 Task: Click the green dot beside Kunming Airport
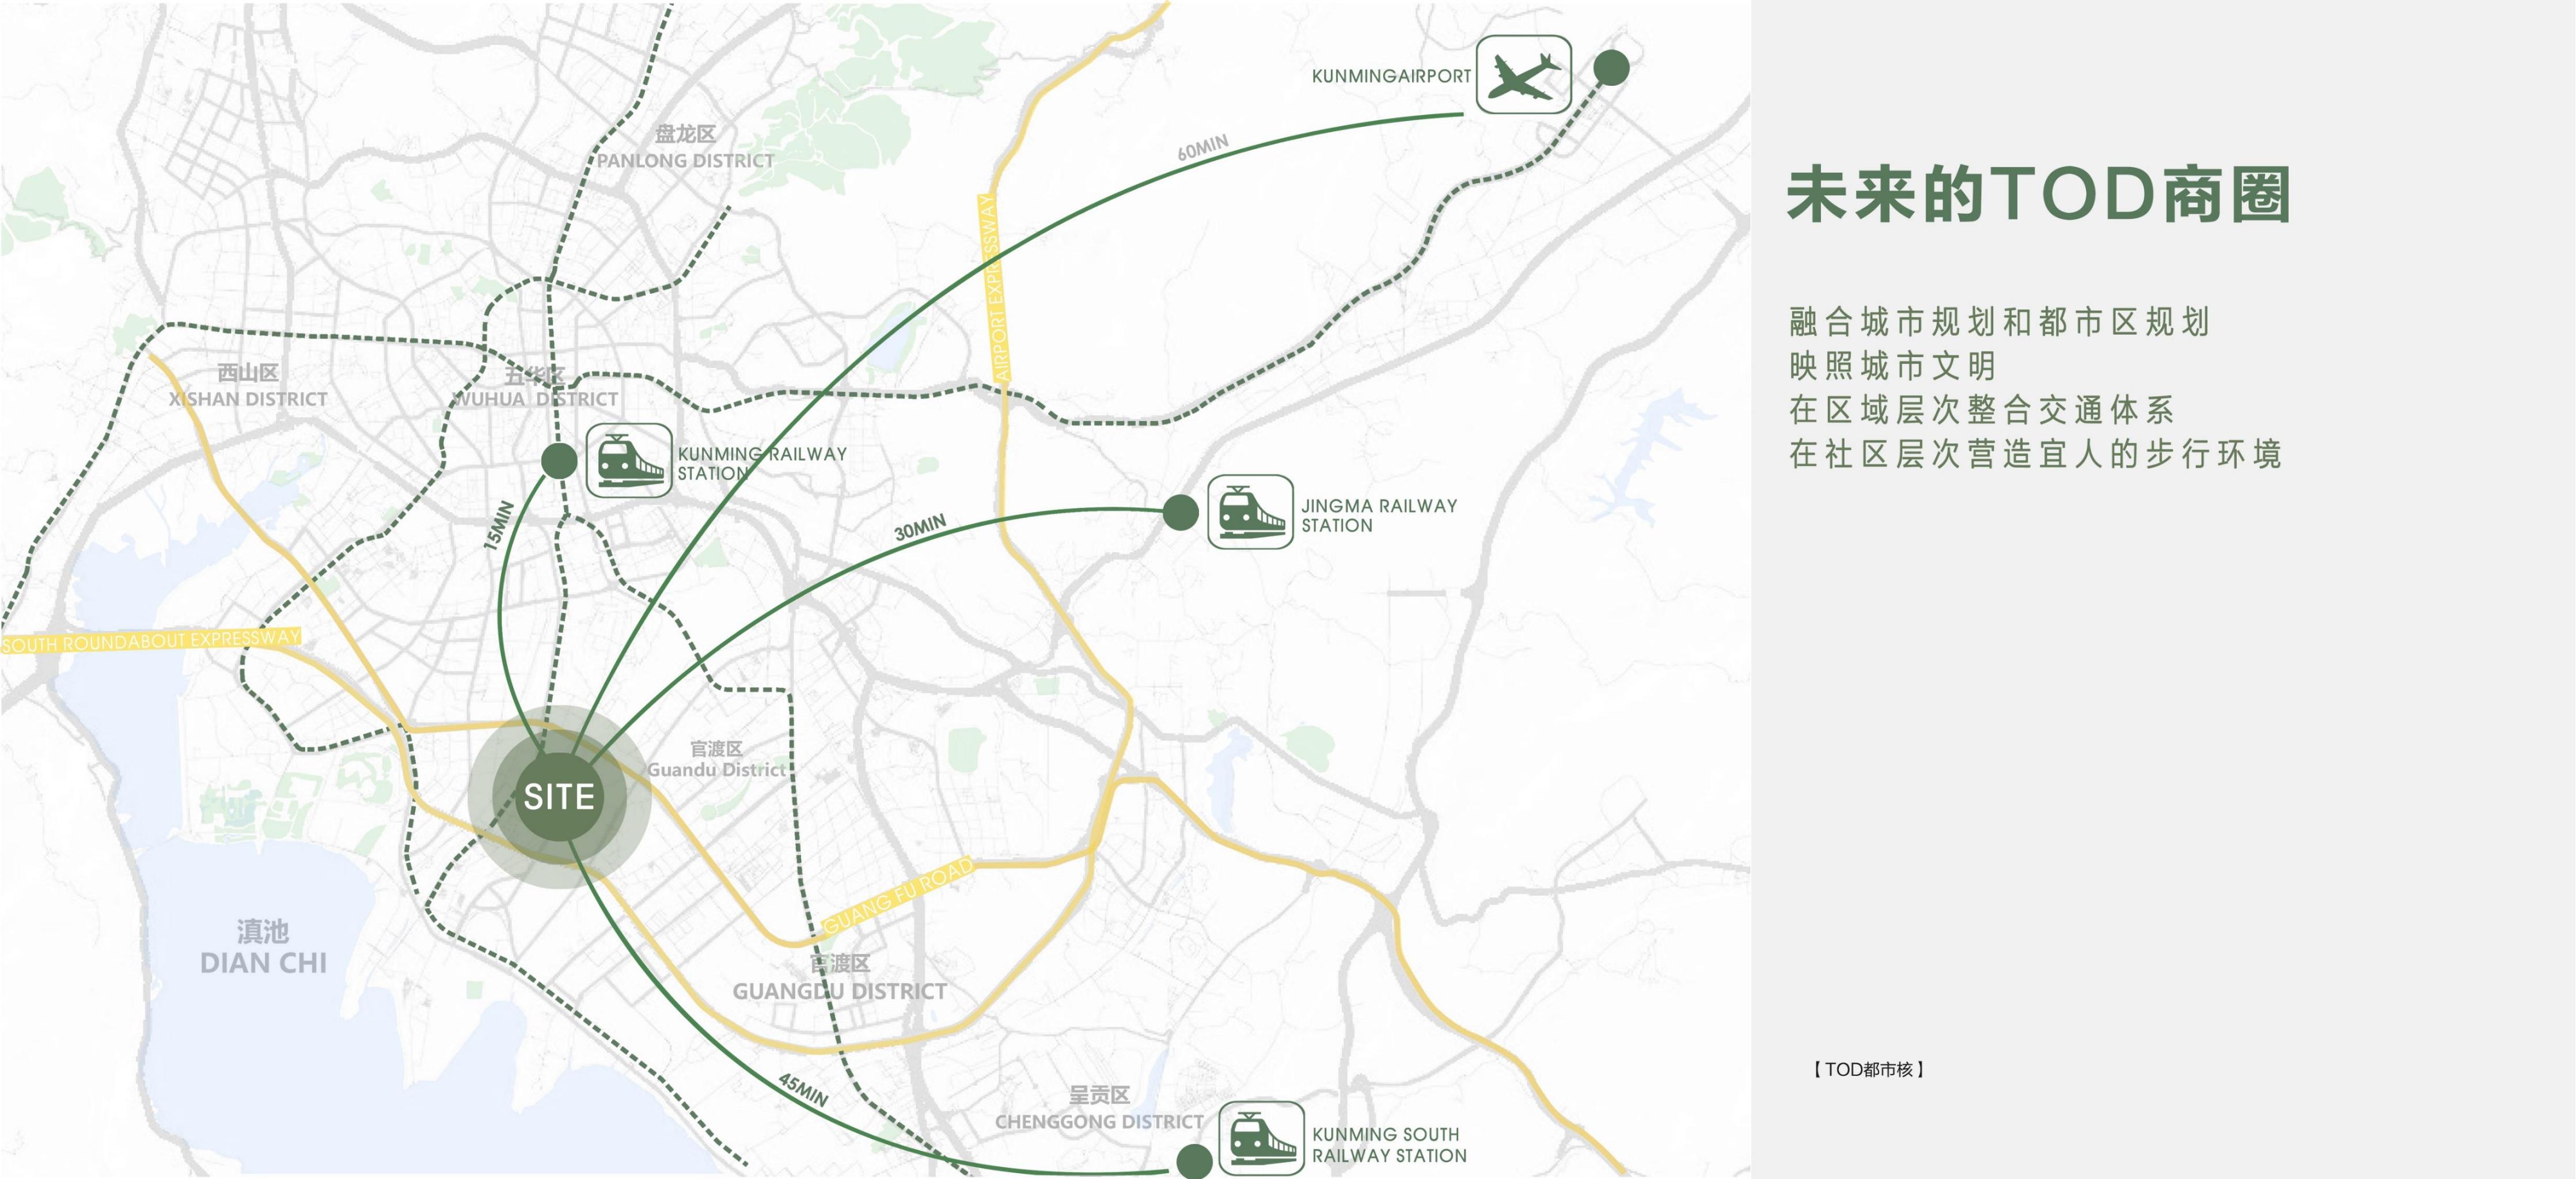[1610, 68]
